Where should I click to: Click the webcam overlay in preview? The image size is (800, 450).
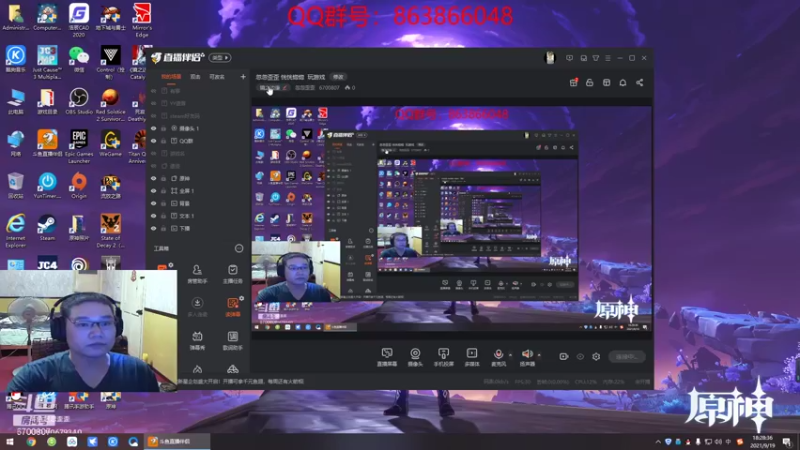click(x=296, y=271)
